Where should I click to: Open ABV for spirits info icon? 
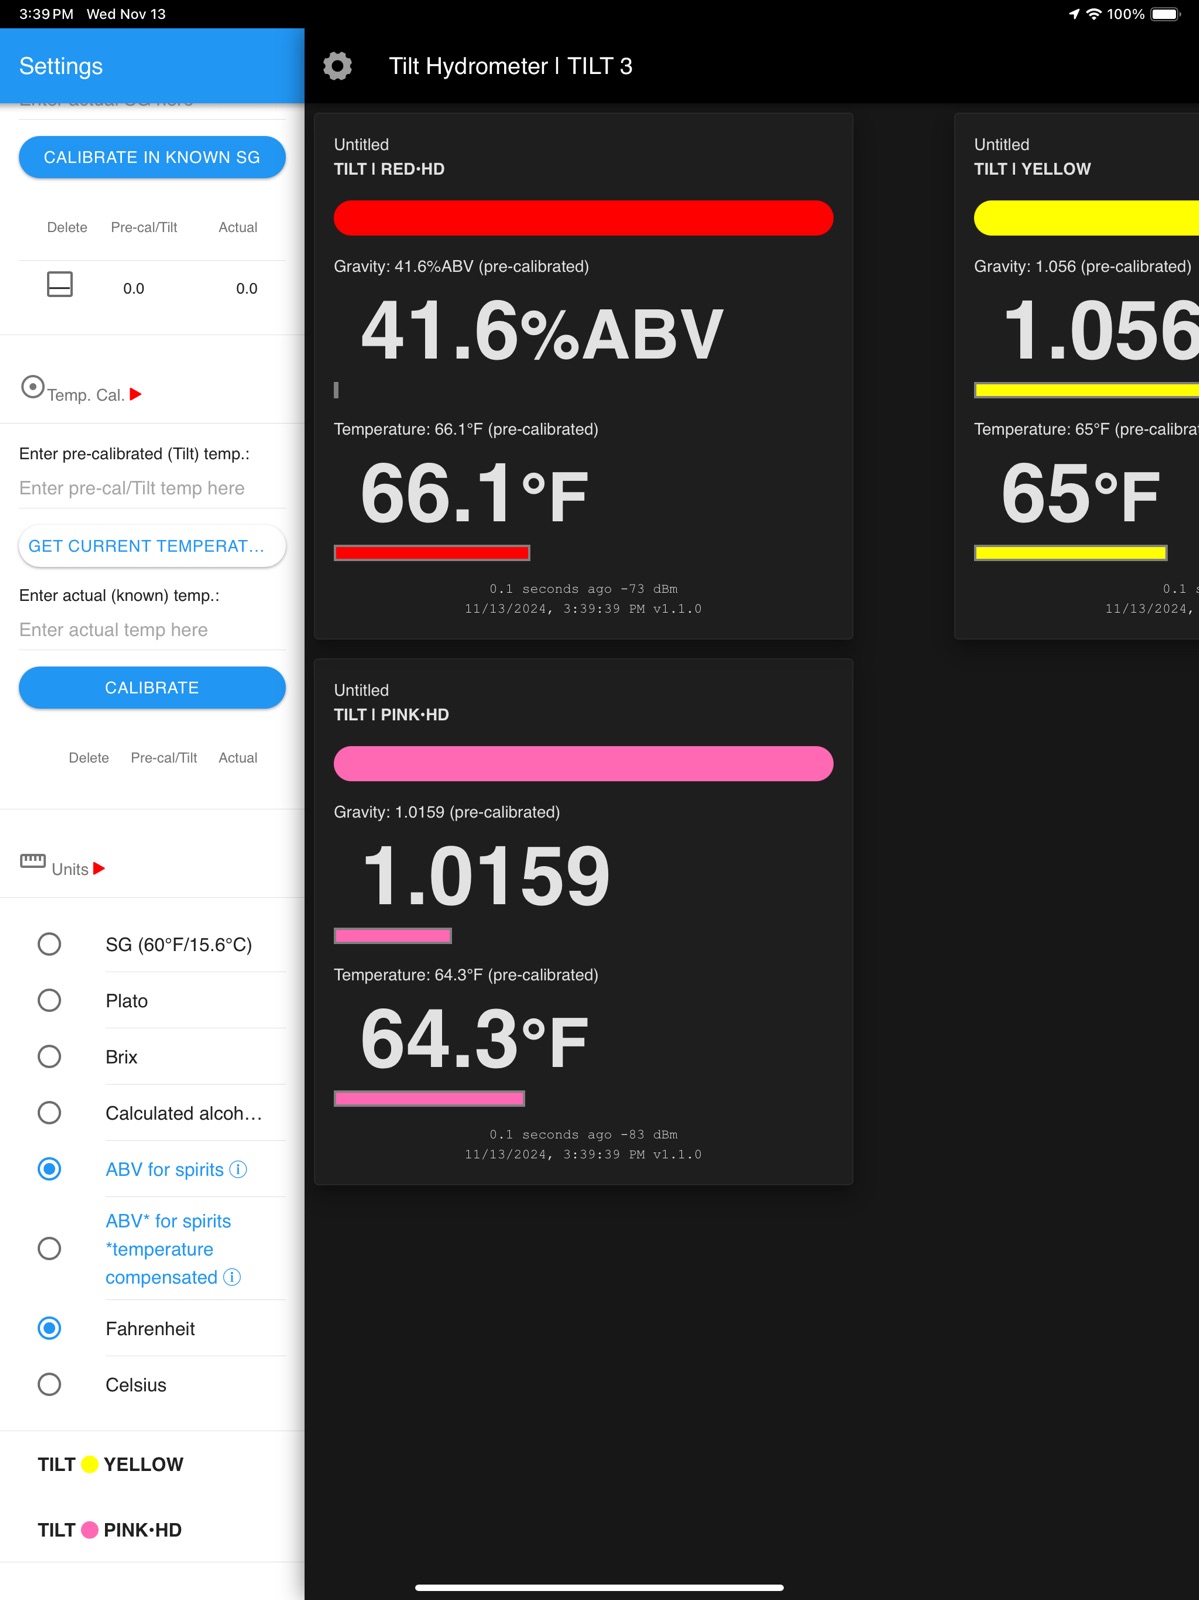(x=238, y=1169)
